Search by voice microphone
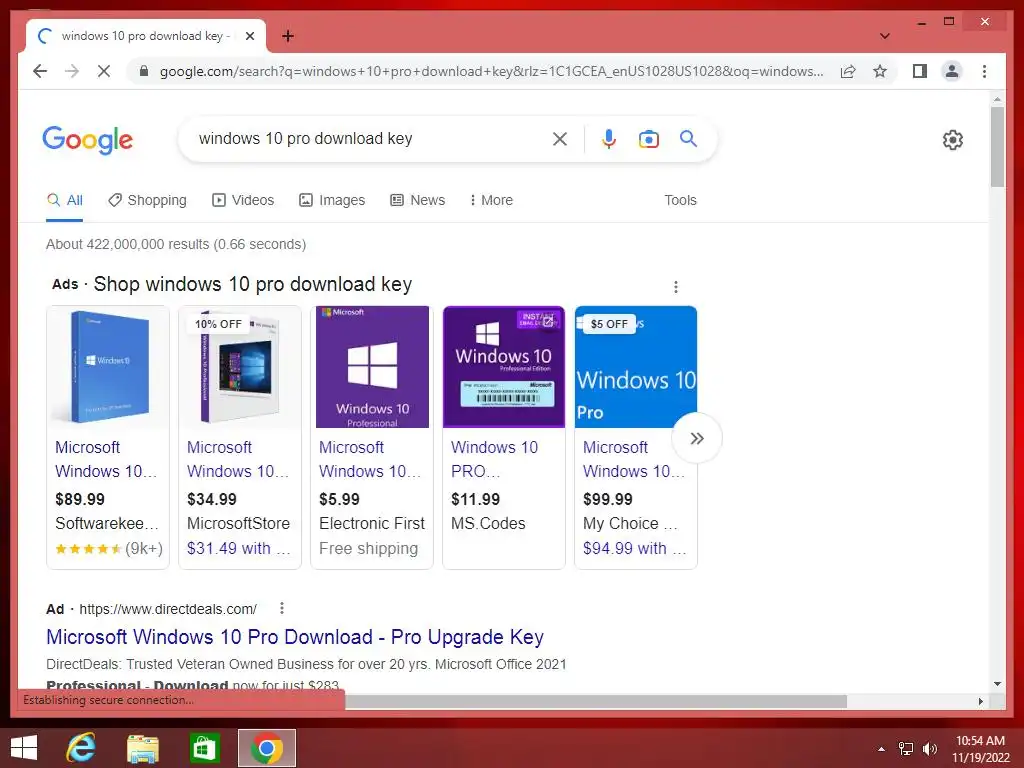The height and width of the screenshot is (768, 1024). [x=609, y=138]
